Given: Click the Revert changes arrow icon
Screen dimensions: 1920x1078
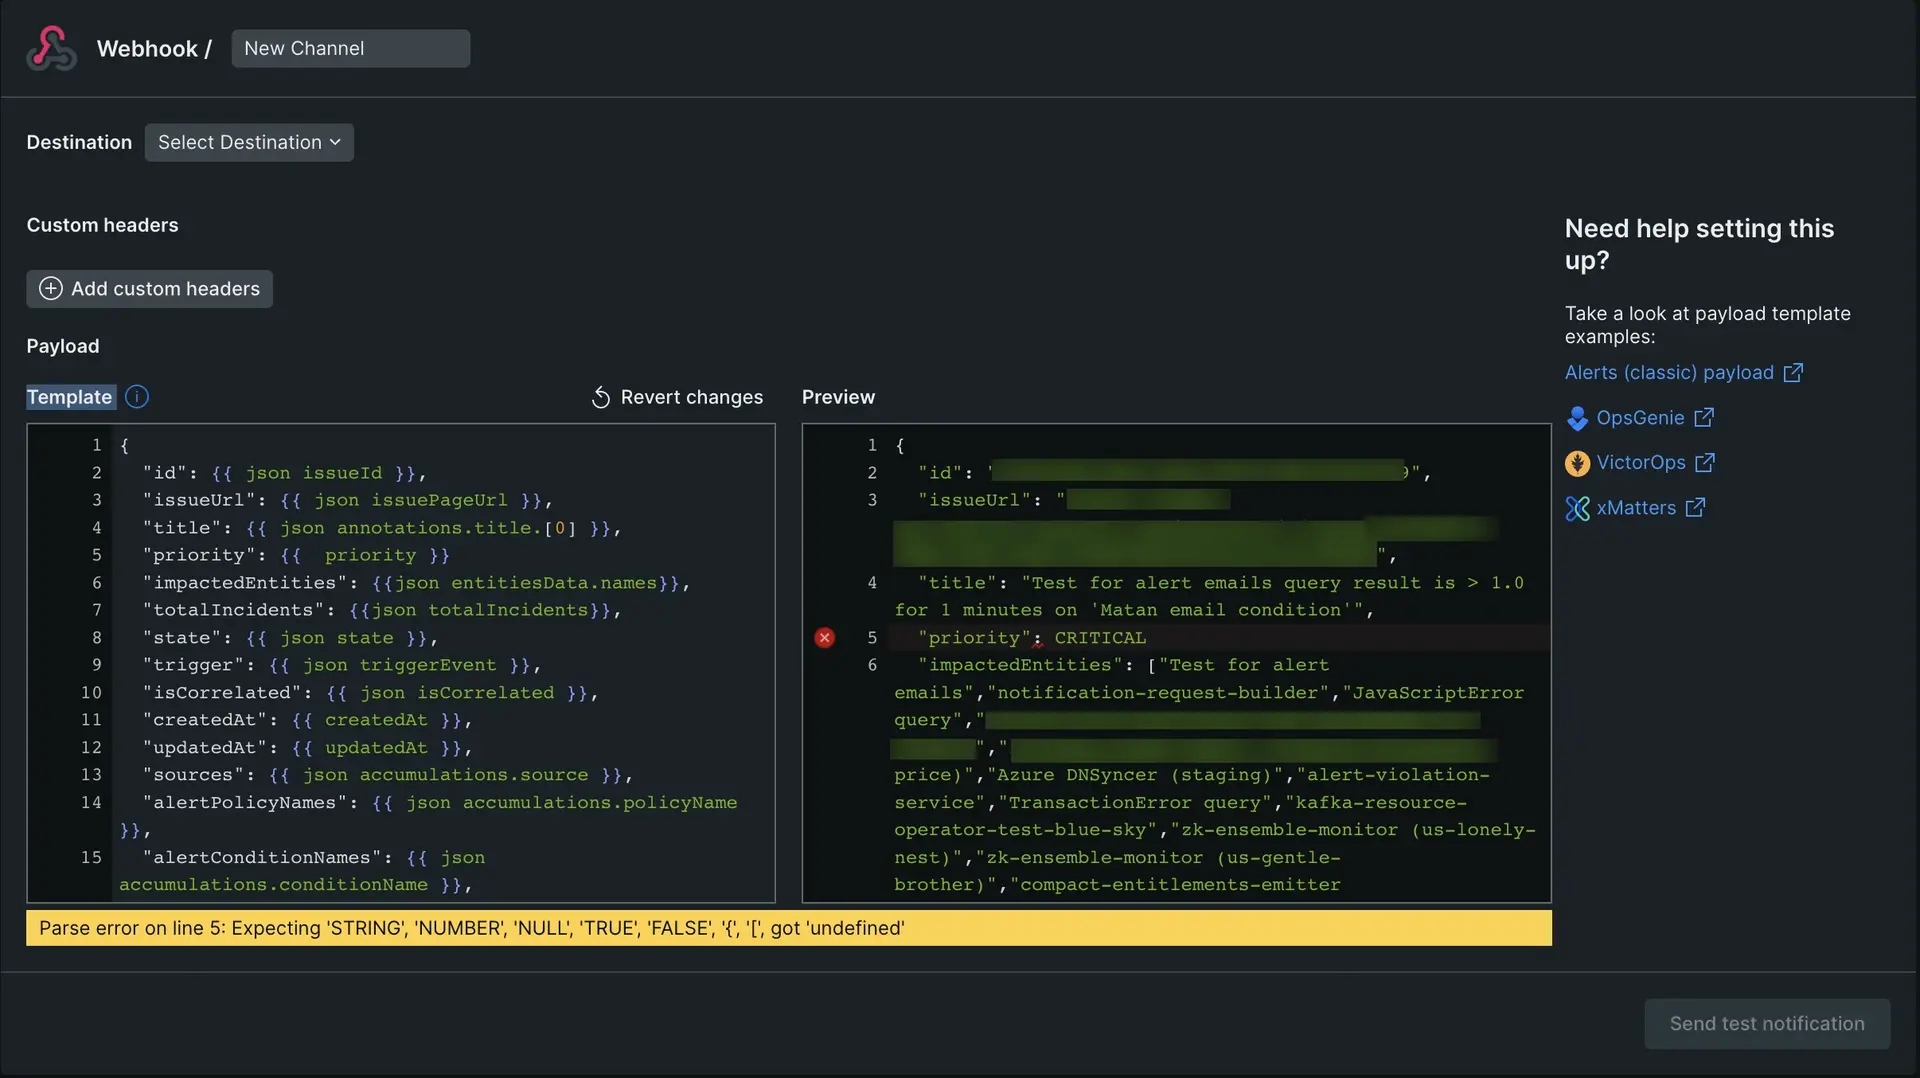Looking at the screenshot, I should pos(600,398).
